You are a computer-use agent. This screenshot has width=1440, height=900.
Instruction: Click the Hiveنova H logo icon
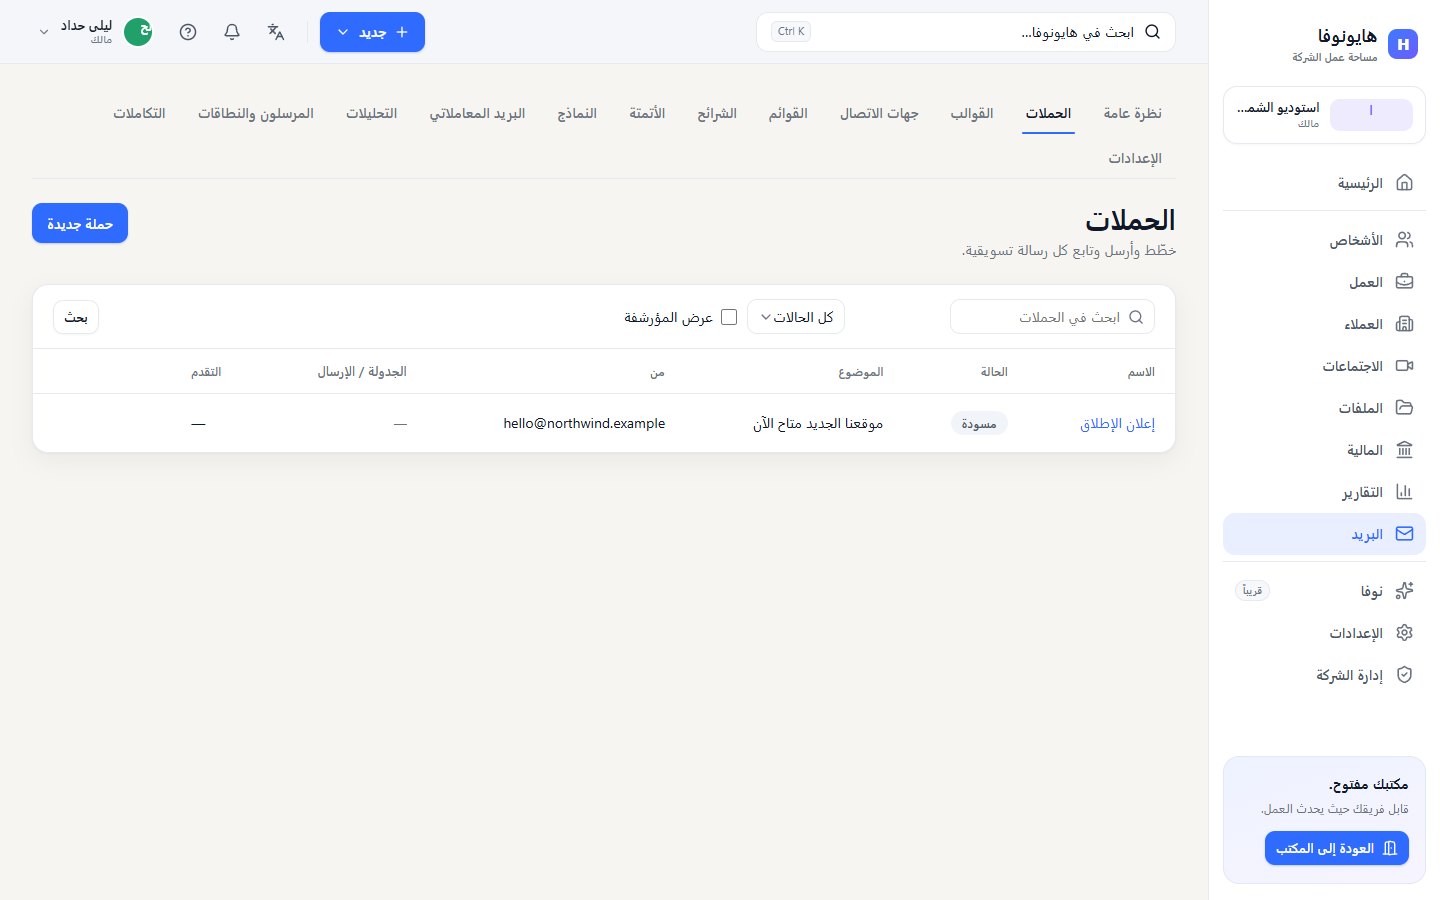1403,44
